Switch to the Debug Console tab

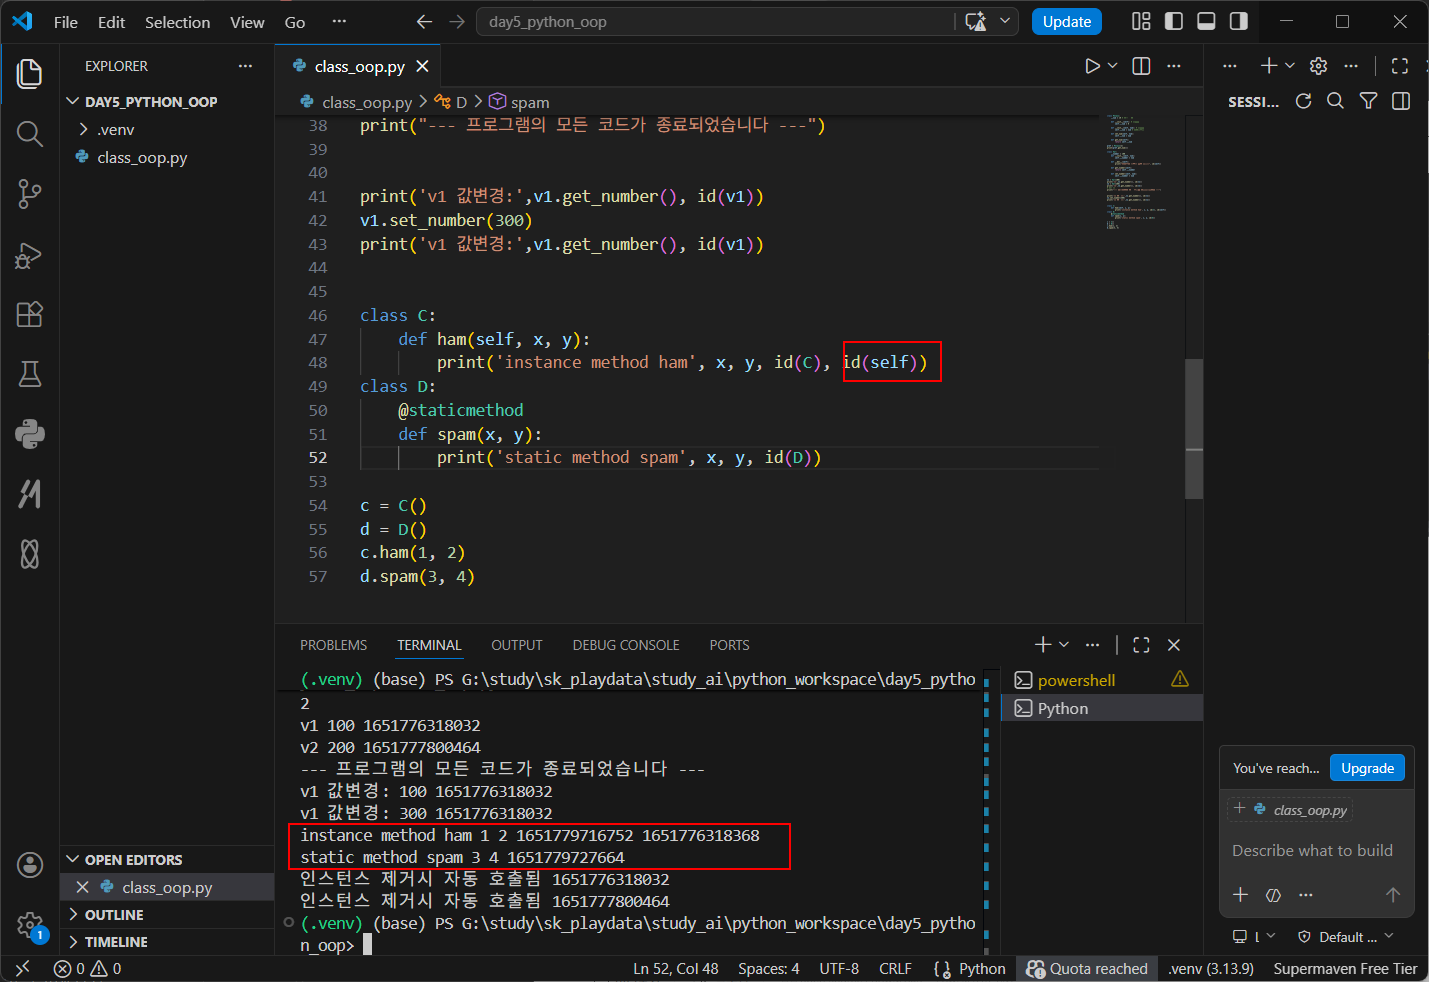click(x=626, y=645)
